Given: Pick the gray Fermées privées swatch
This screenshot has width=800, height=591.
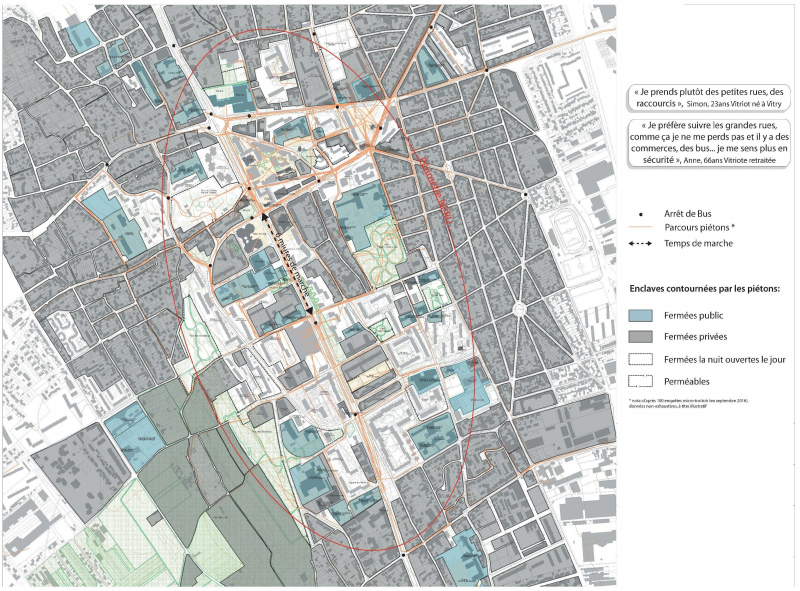Looking at the screenshot, I should click(x=641, y=337).
